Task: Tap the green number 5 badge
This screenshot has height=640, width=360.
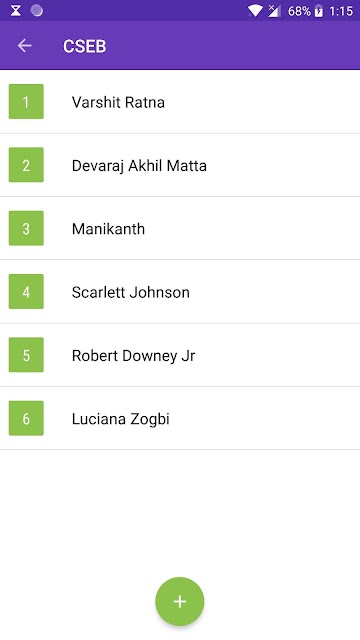Action: coord(26,355)
